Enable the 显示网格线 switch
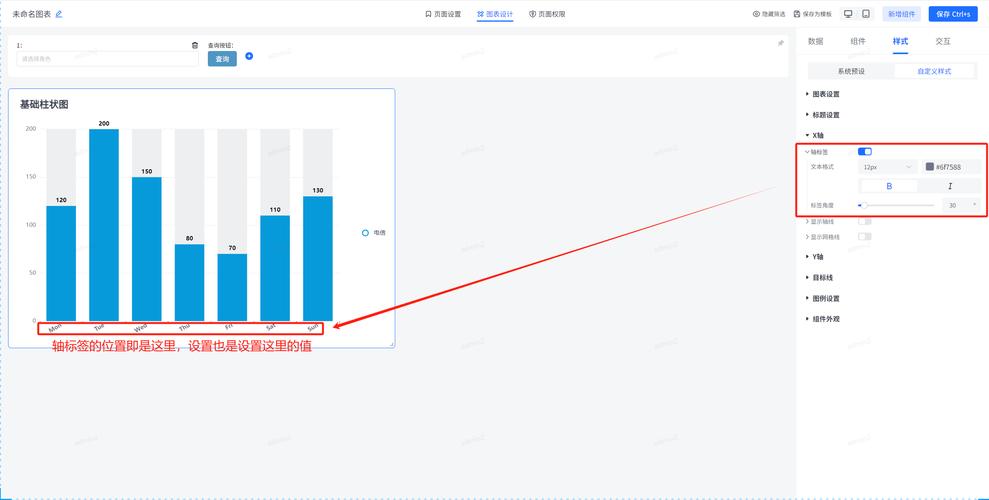The height and width of the screenshot is (500, 989). coord(865,237)
